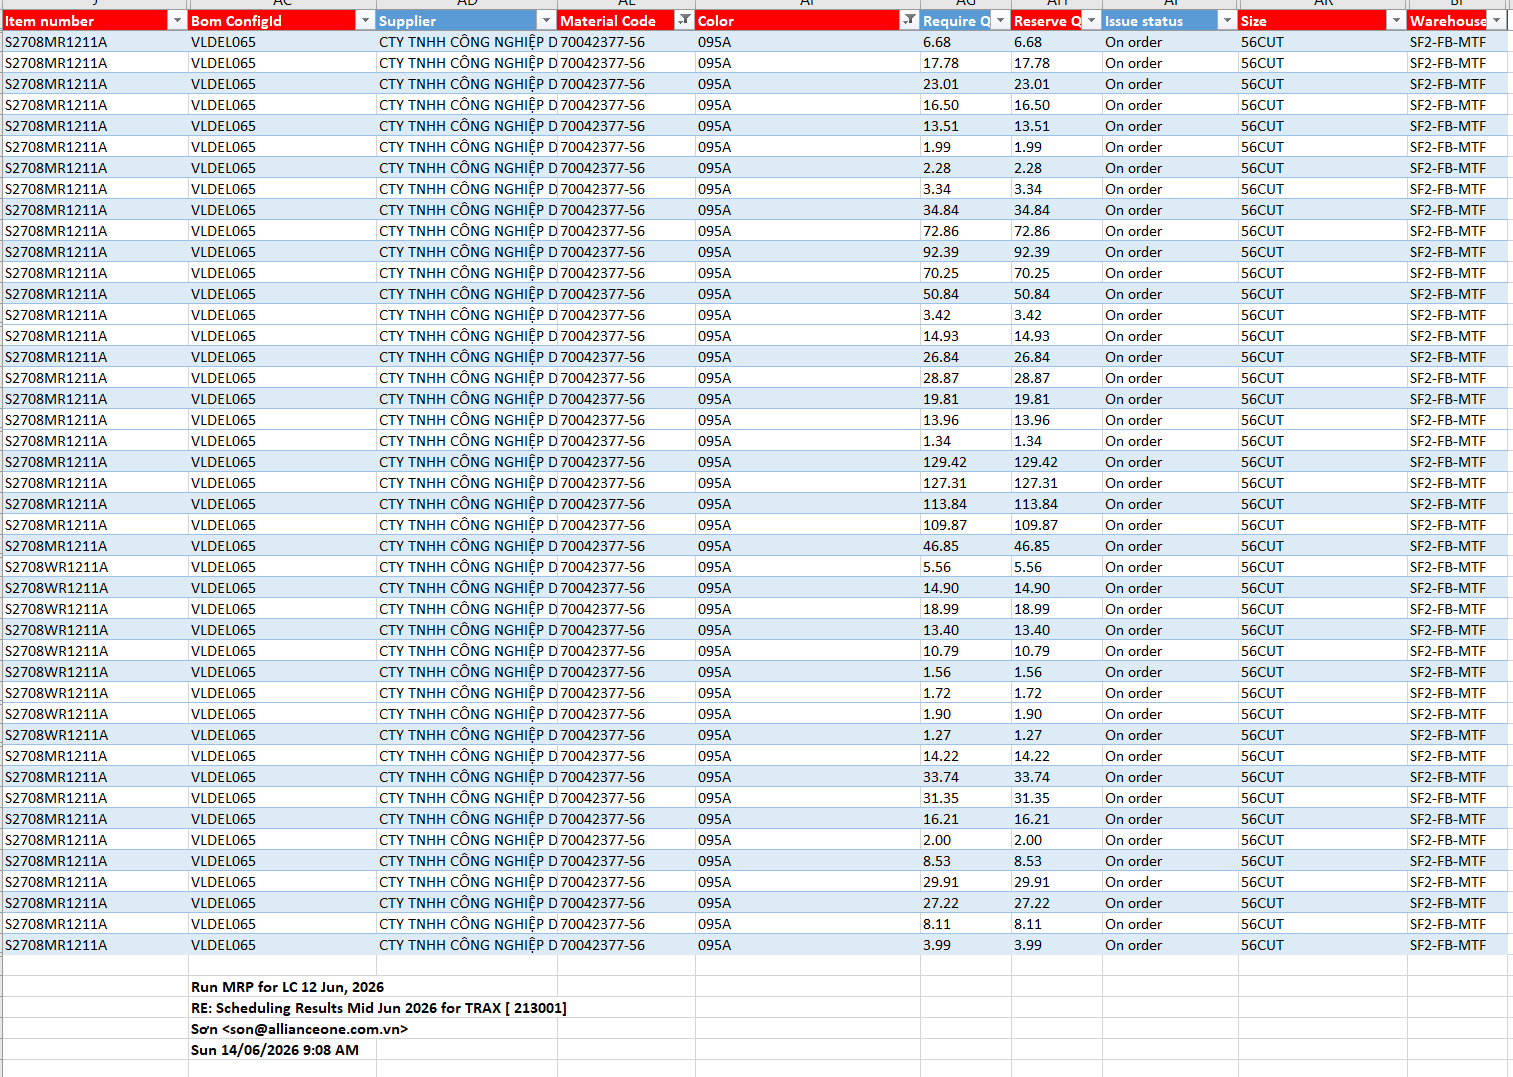Viewport: 1513px width, 1077px height.
Task: Select the Reserve Q cell showing 72.86
Action: pyautogui.click(x=1056, y=231)
